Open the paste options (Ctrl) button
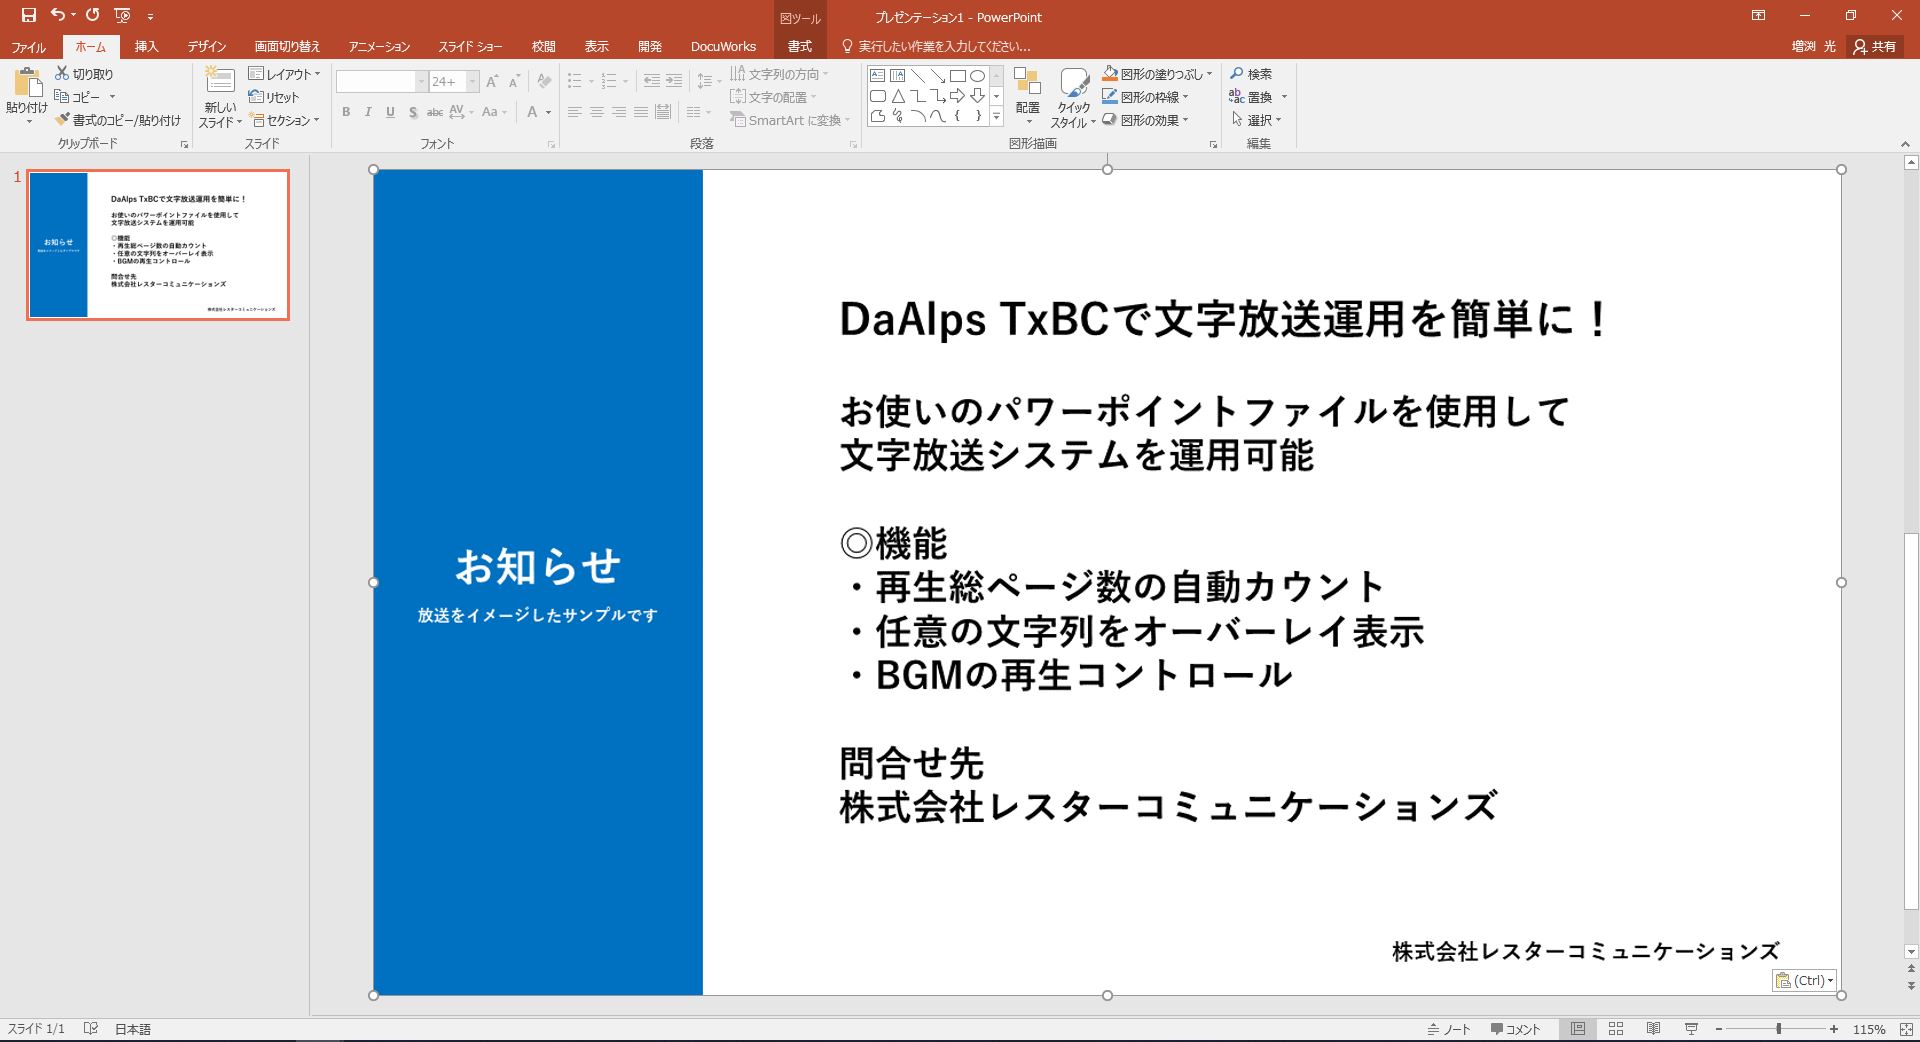 1805,981
